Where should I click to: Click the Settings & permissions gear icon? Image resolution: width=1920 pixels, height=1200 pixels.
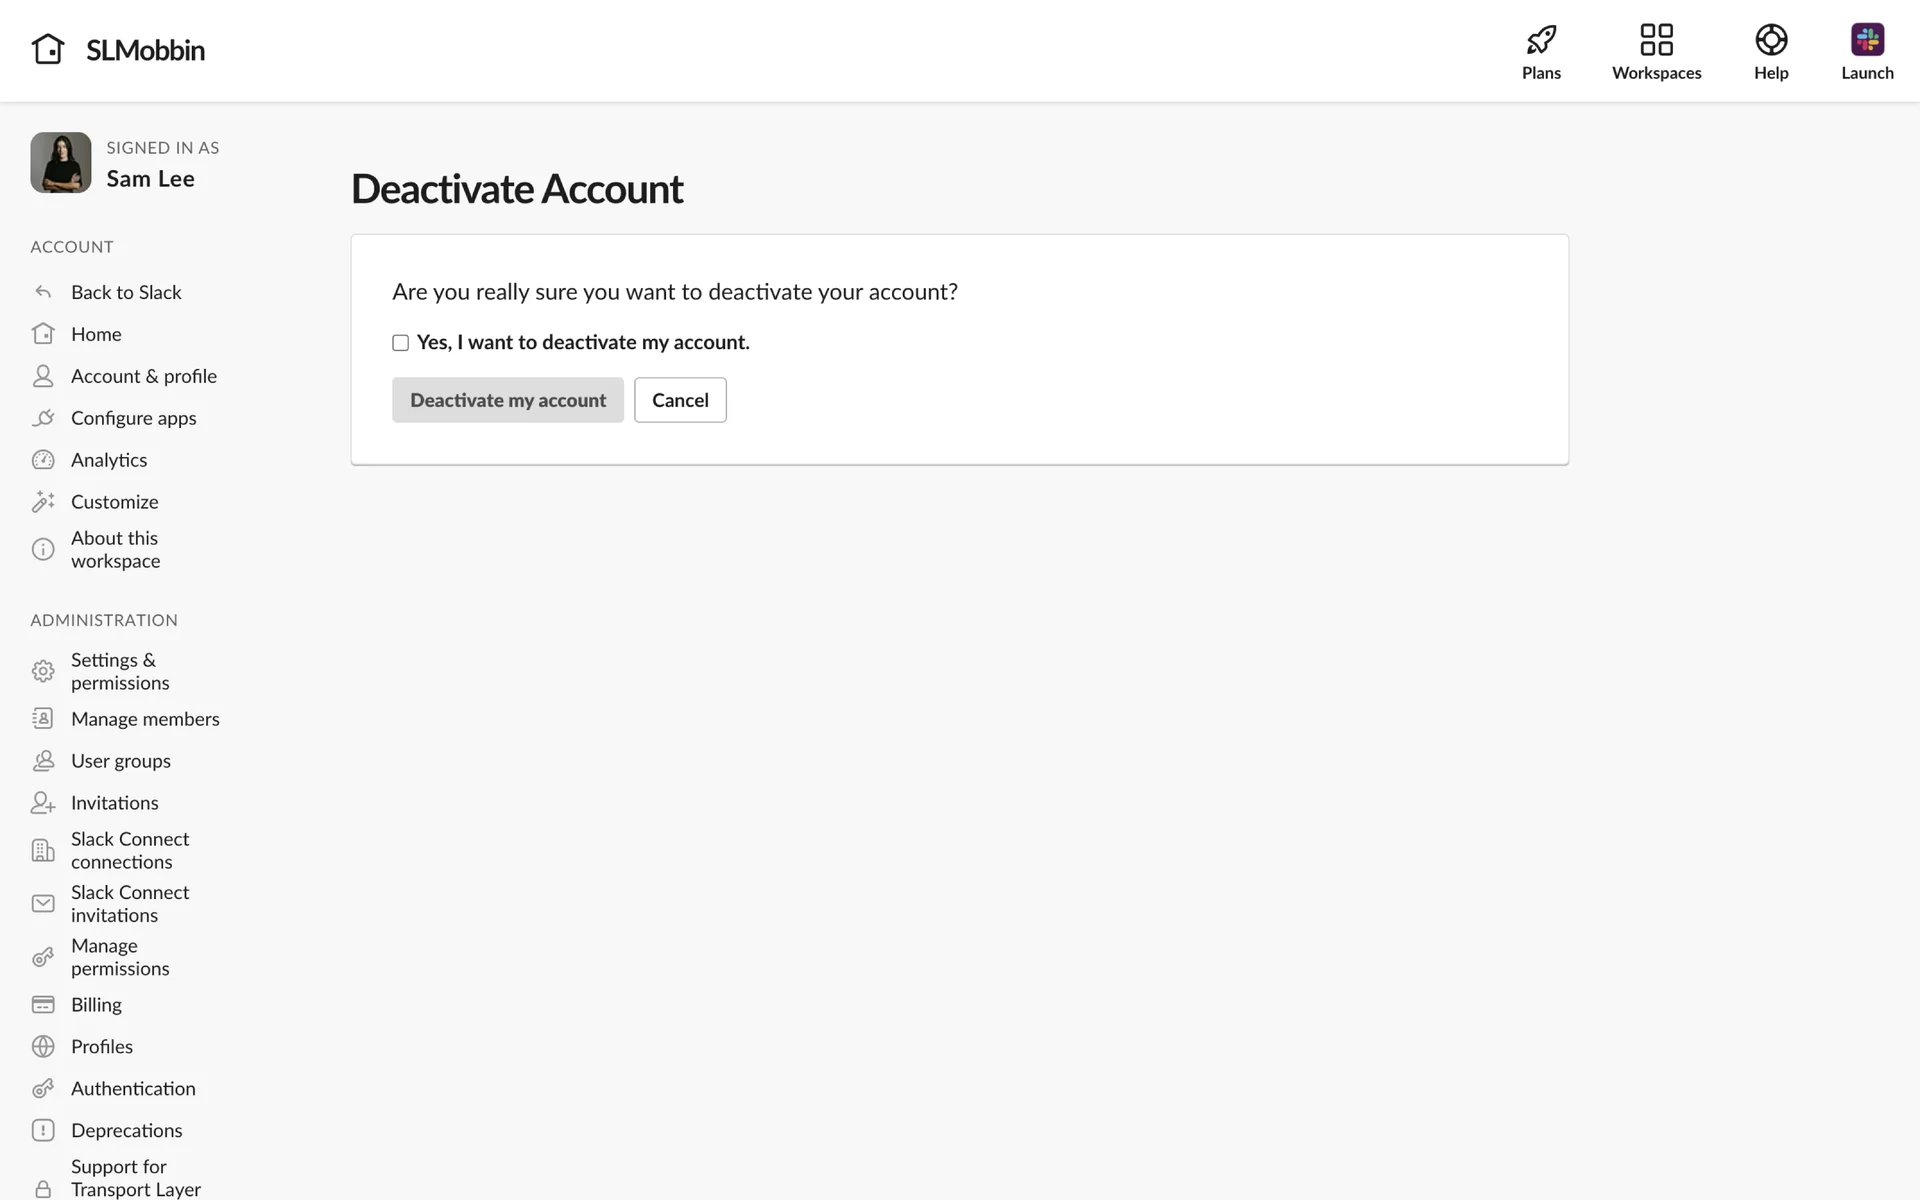(x=43, y=671)
